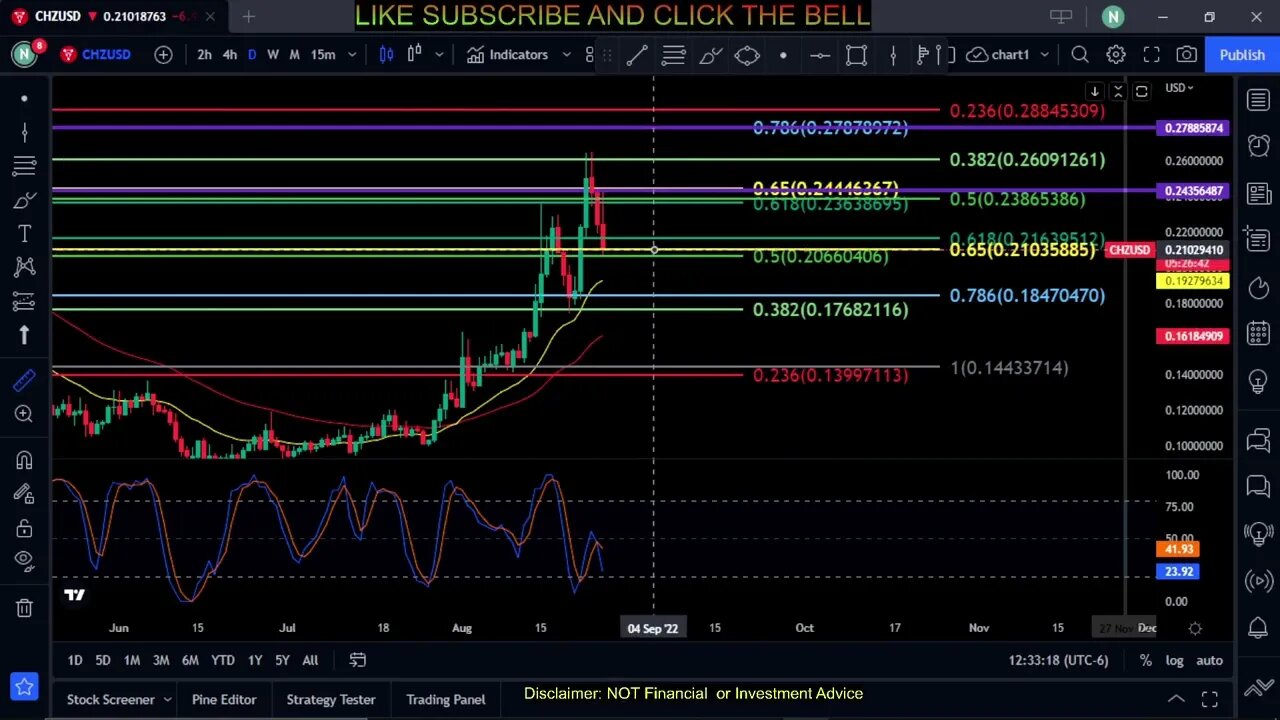The height and width of the screenshot is (720, 1280).
Task: Open user profile avatar with 8 notifications
Action: point(26,54)
